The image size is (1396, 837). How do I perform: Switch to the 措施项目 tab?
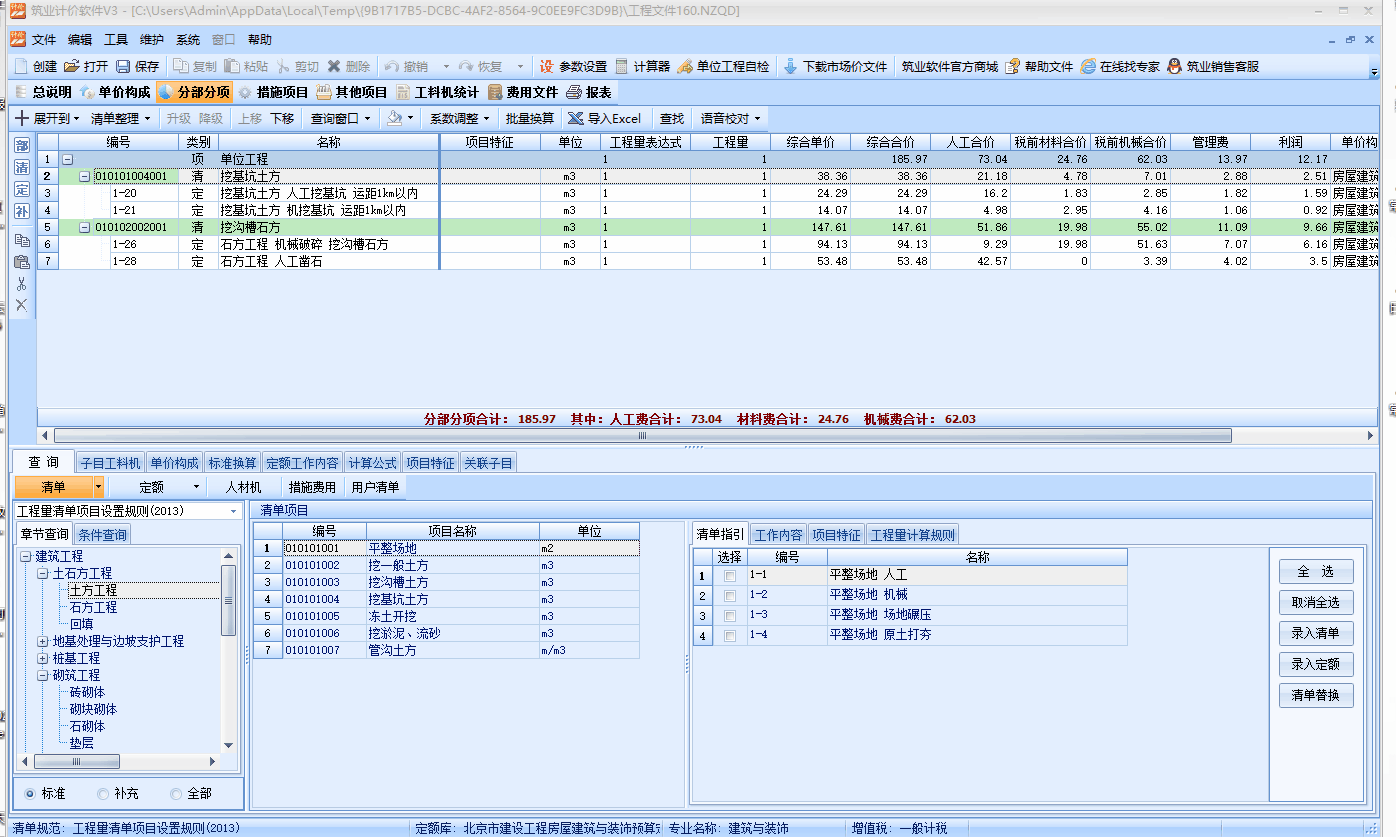272,92
